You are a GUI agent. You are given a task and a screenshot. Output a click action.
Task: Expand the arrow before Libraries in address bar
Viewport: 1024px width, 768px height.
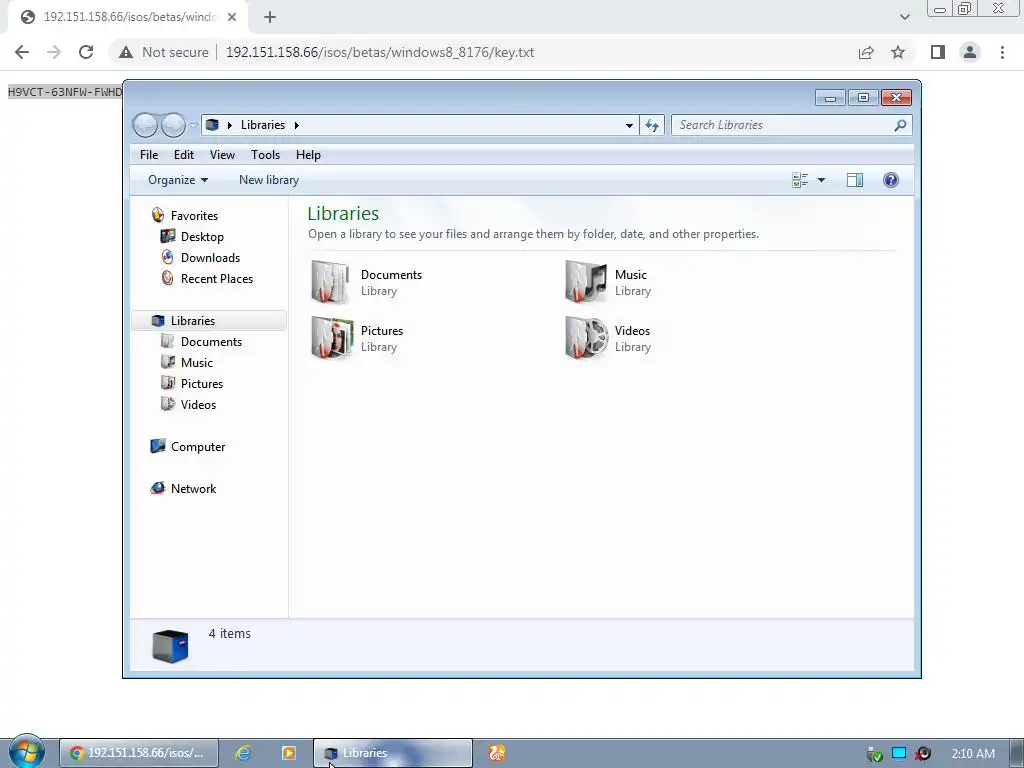click(229, 125)
